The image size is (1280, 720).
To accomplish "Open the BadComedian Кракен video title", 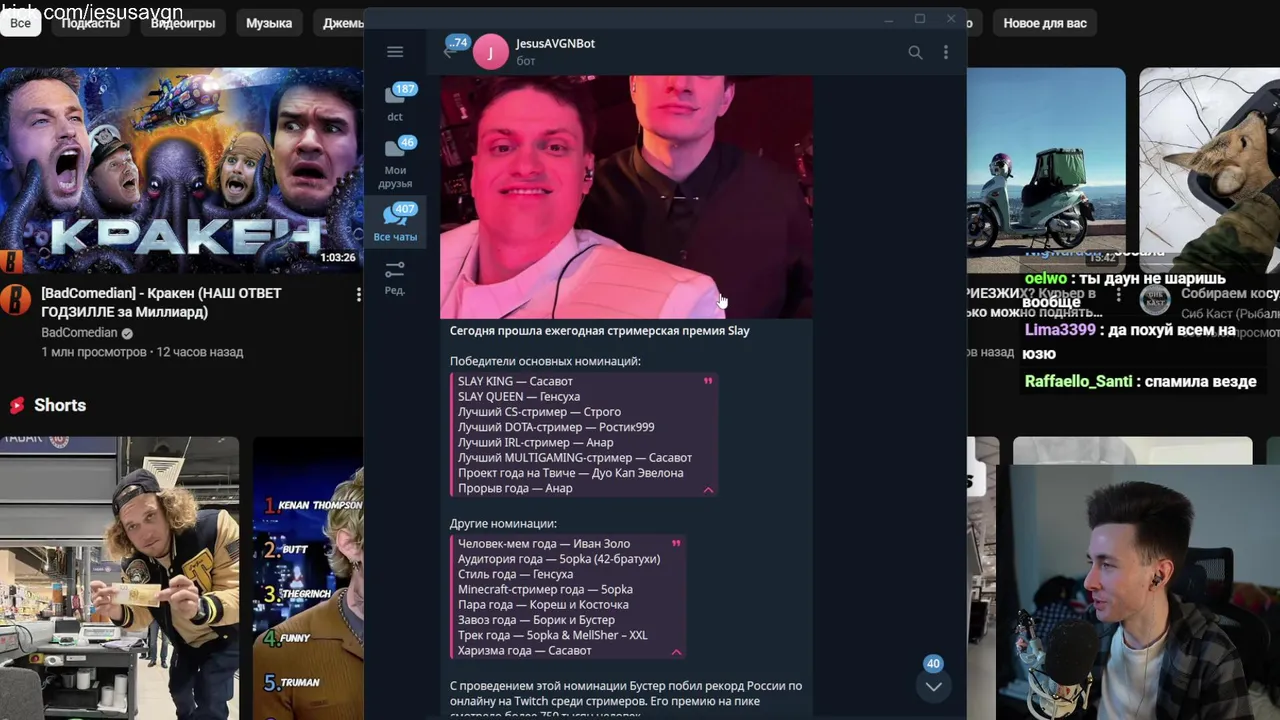I will pos(161,302).
